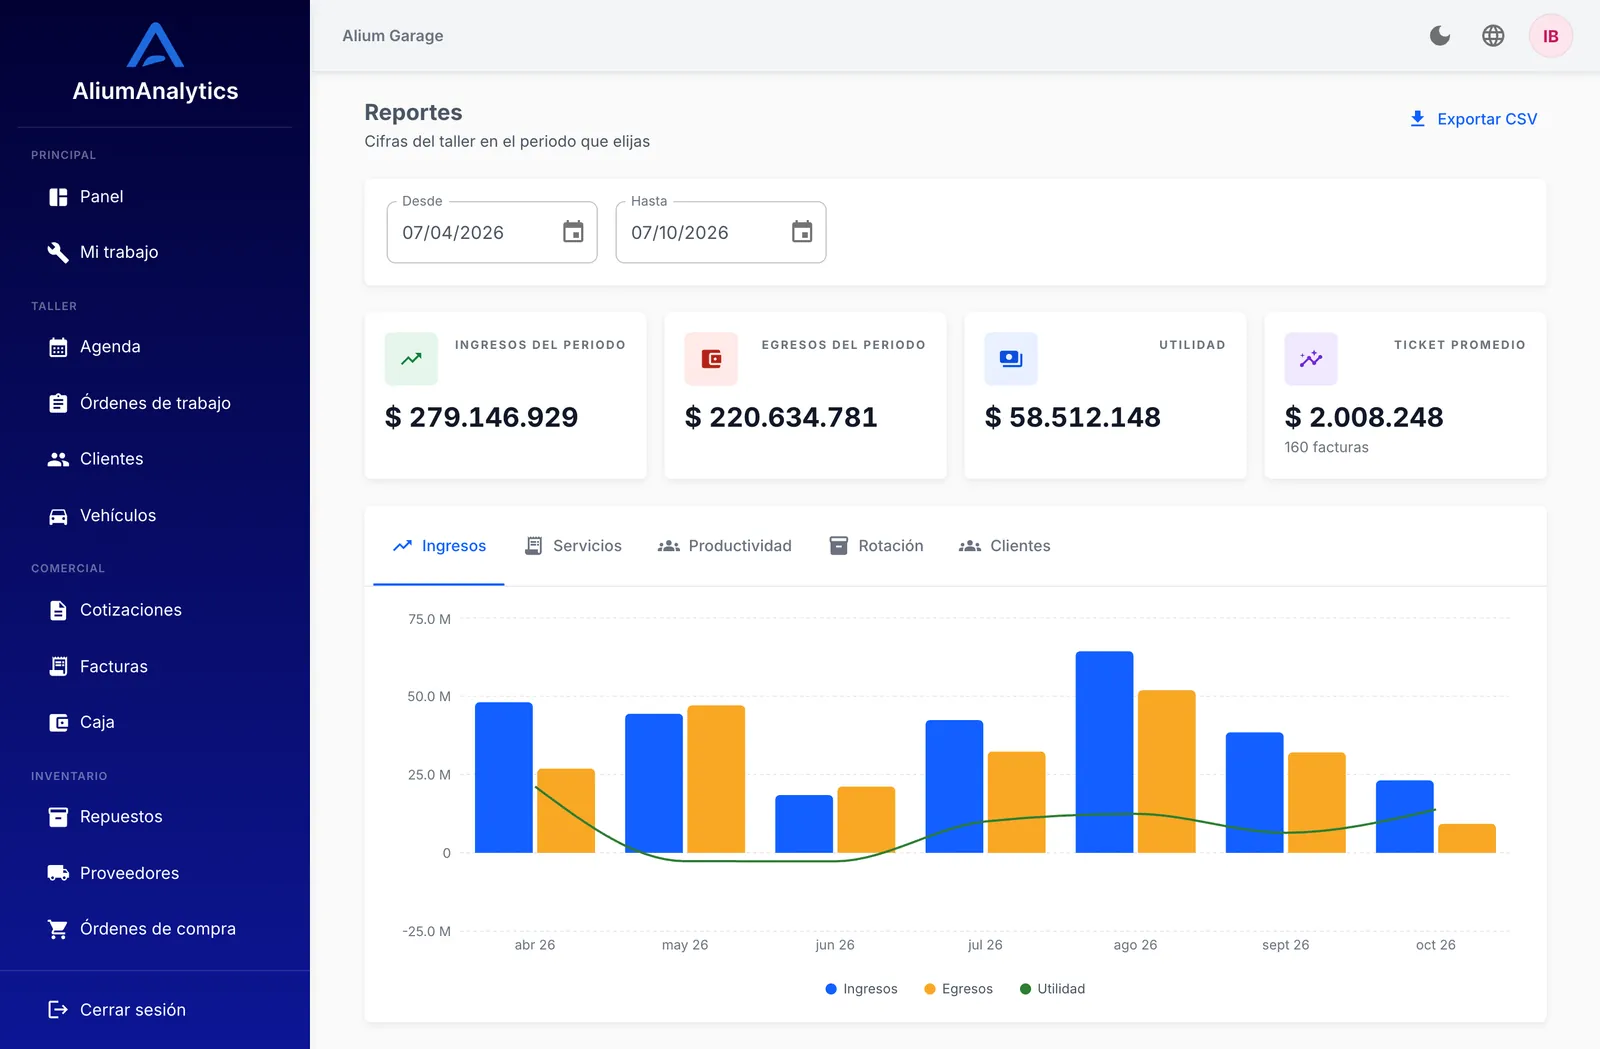Click the 160 facturas text

click(x=1326, y=447)
